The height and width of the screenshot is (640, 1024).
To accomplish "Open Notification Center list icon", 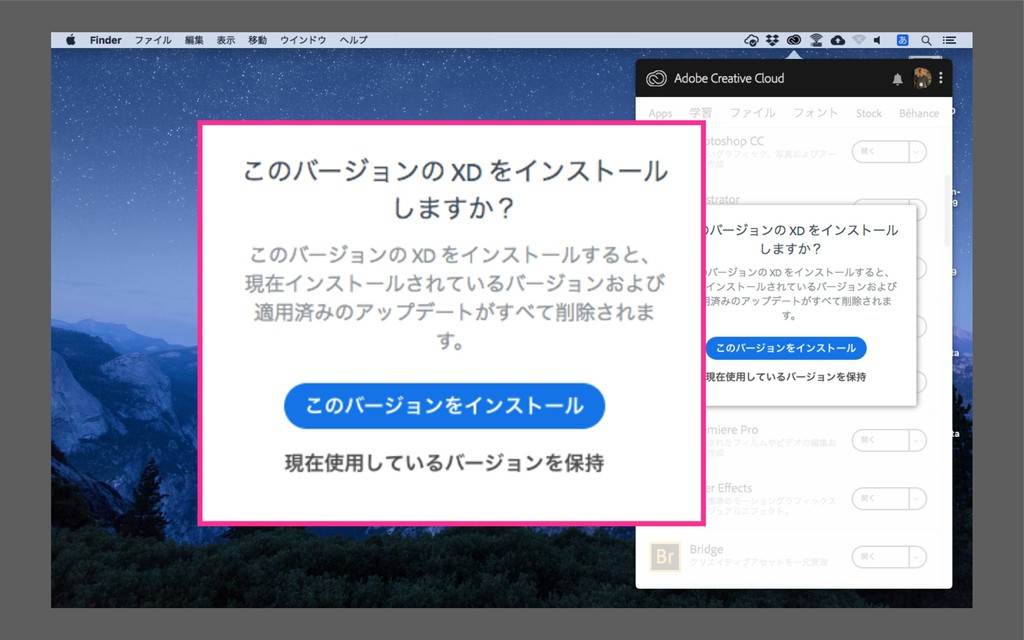I will tap(949, 40).
